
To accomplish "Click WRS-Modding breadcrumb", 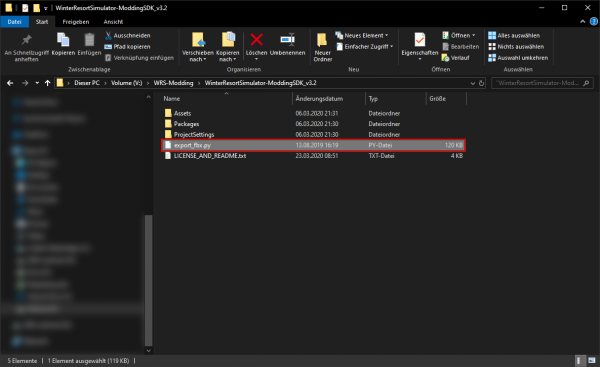I will [x=173, y=83].
